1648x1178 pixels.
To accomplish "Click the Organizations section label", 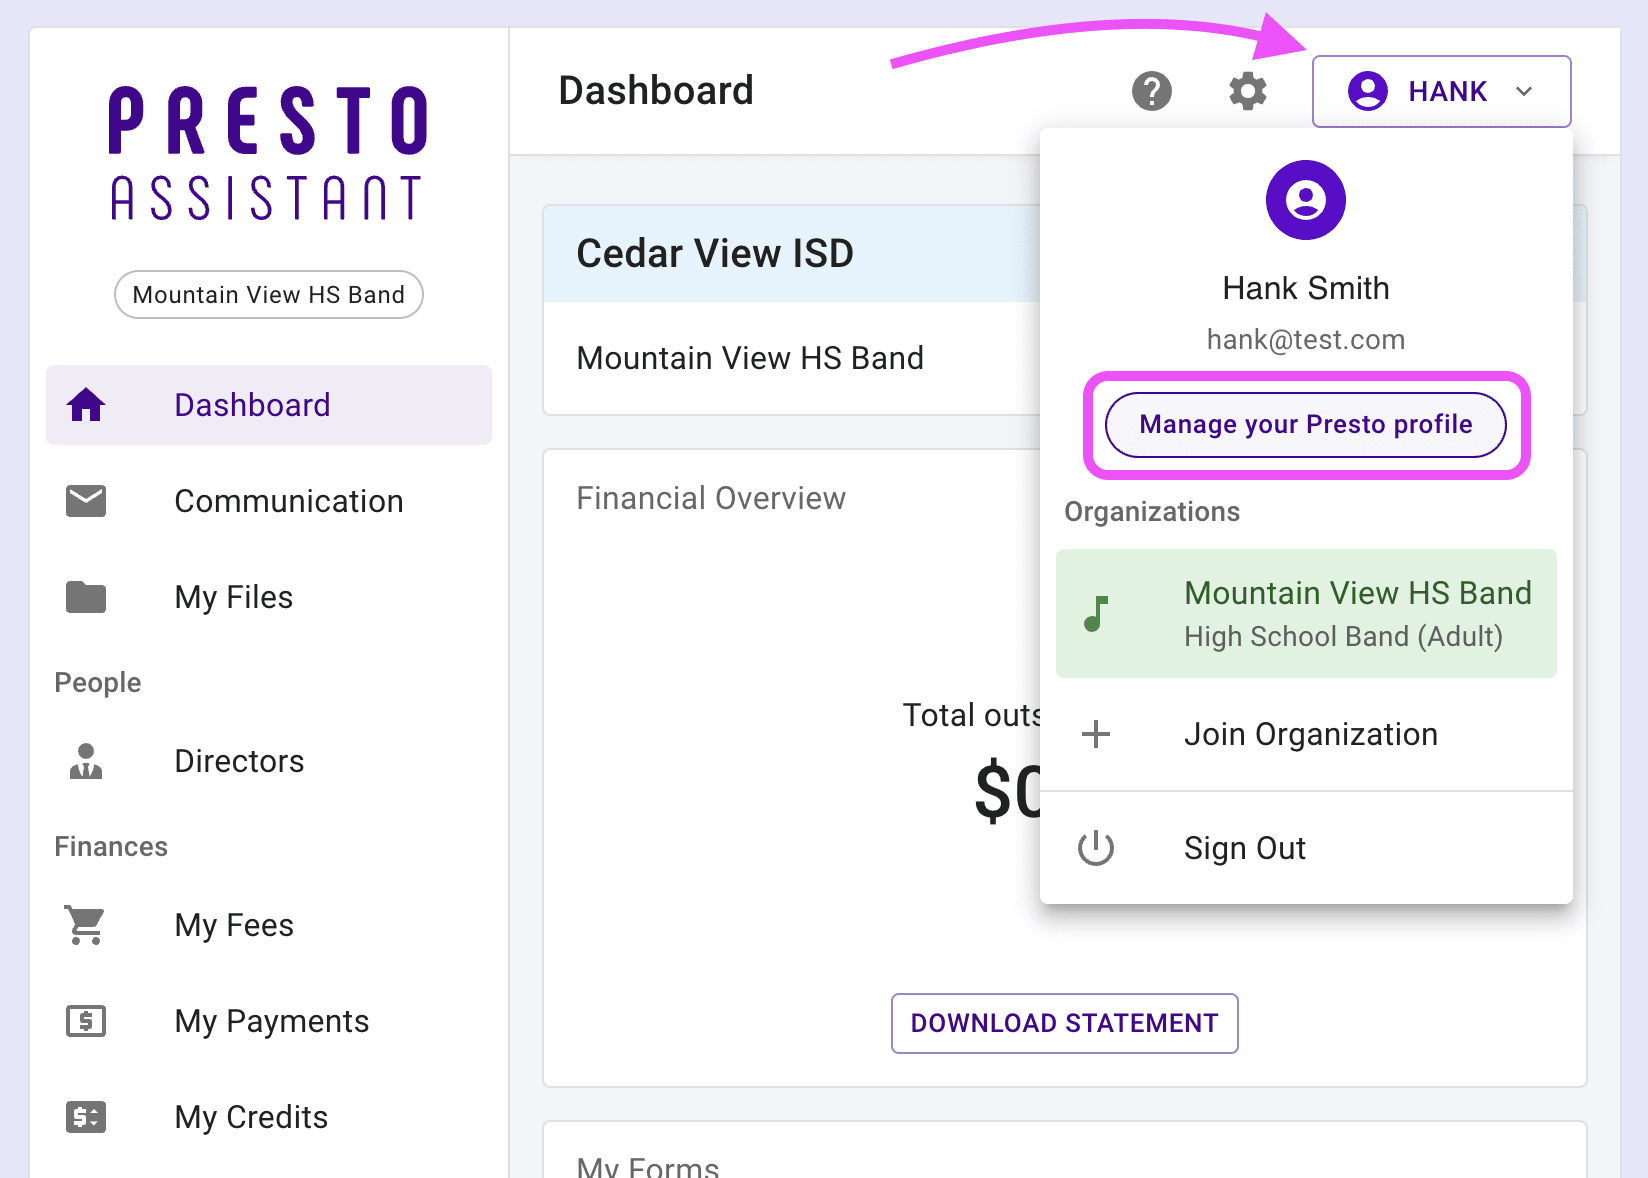I will point(1152,512).
